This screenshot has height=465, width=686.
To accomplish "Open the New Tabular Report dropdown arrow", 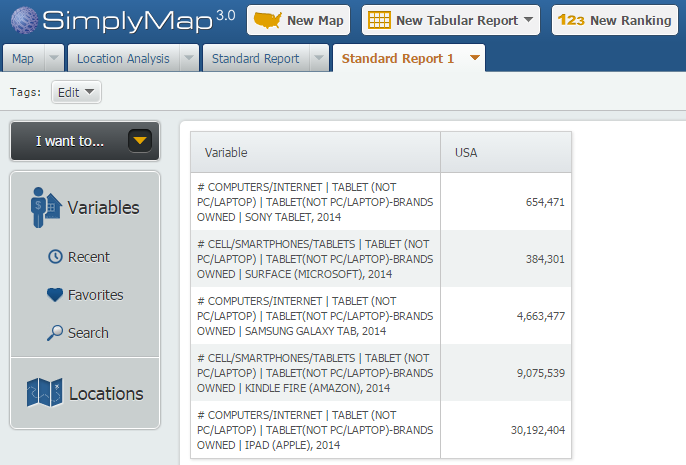I will [x=528, y=20].
